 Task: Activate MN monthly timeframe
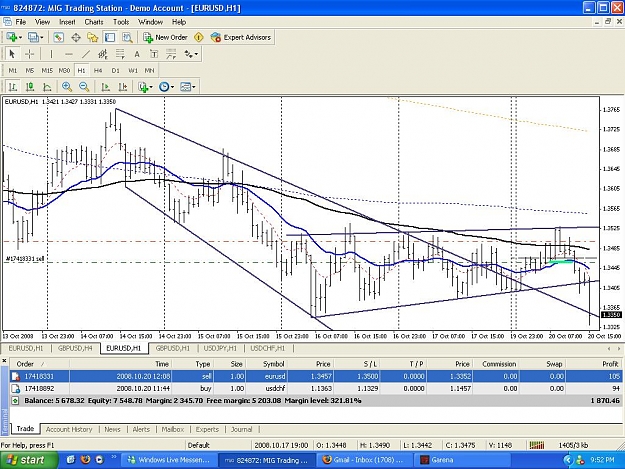pos(149,71)
